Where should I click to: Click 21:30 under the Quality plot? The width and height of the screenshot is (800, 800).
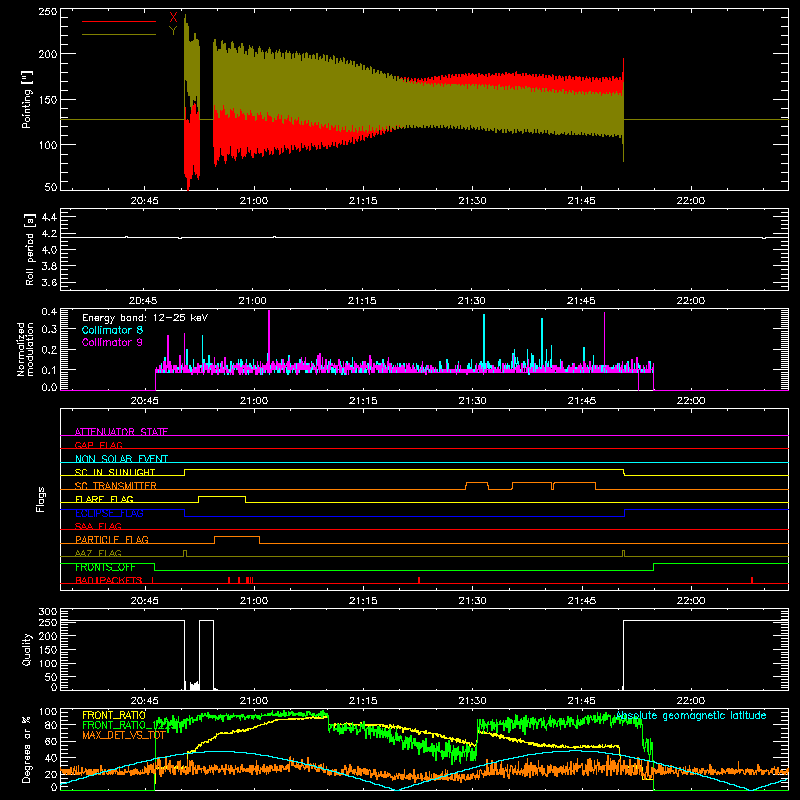point(472,701)
